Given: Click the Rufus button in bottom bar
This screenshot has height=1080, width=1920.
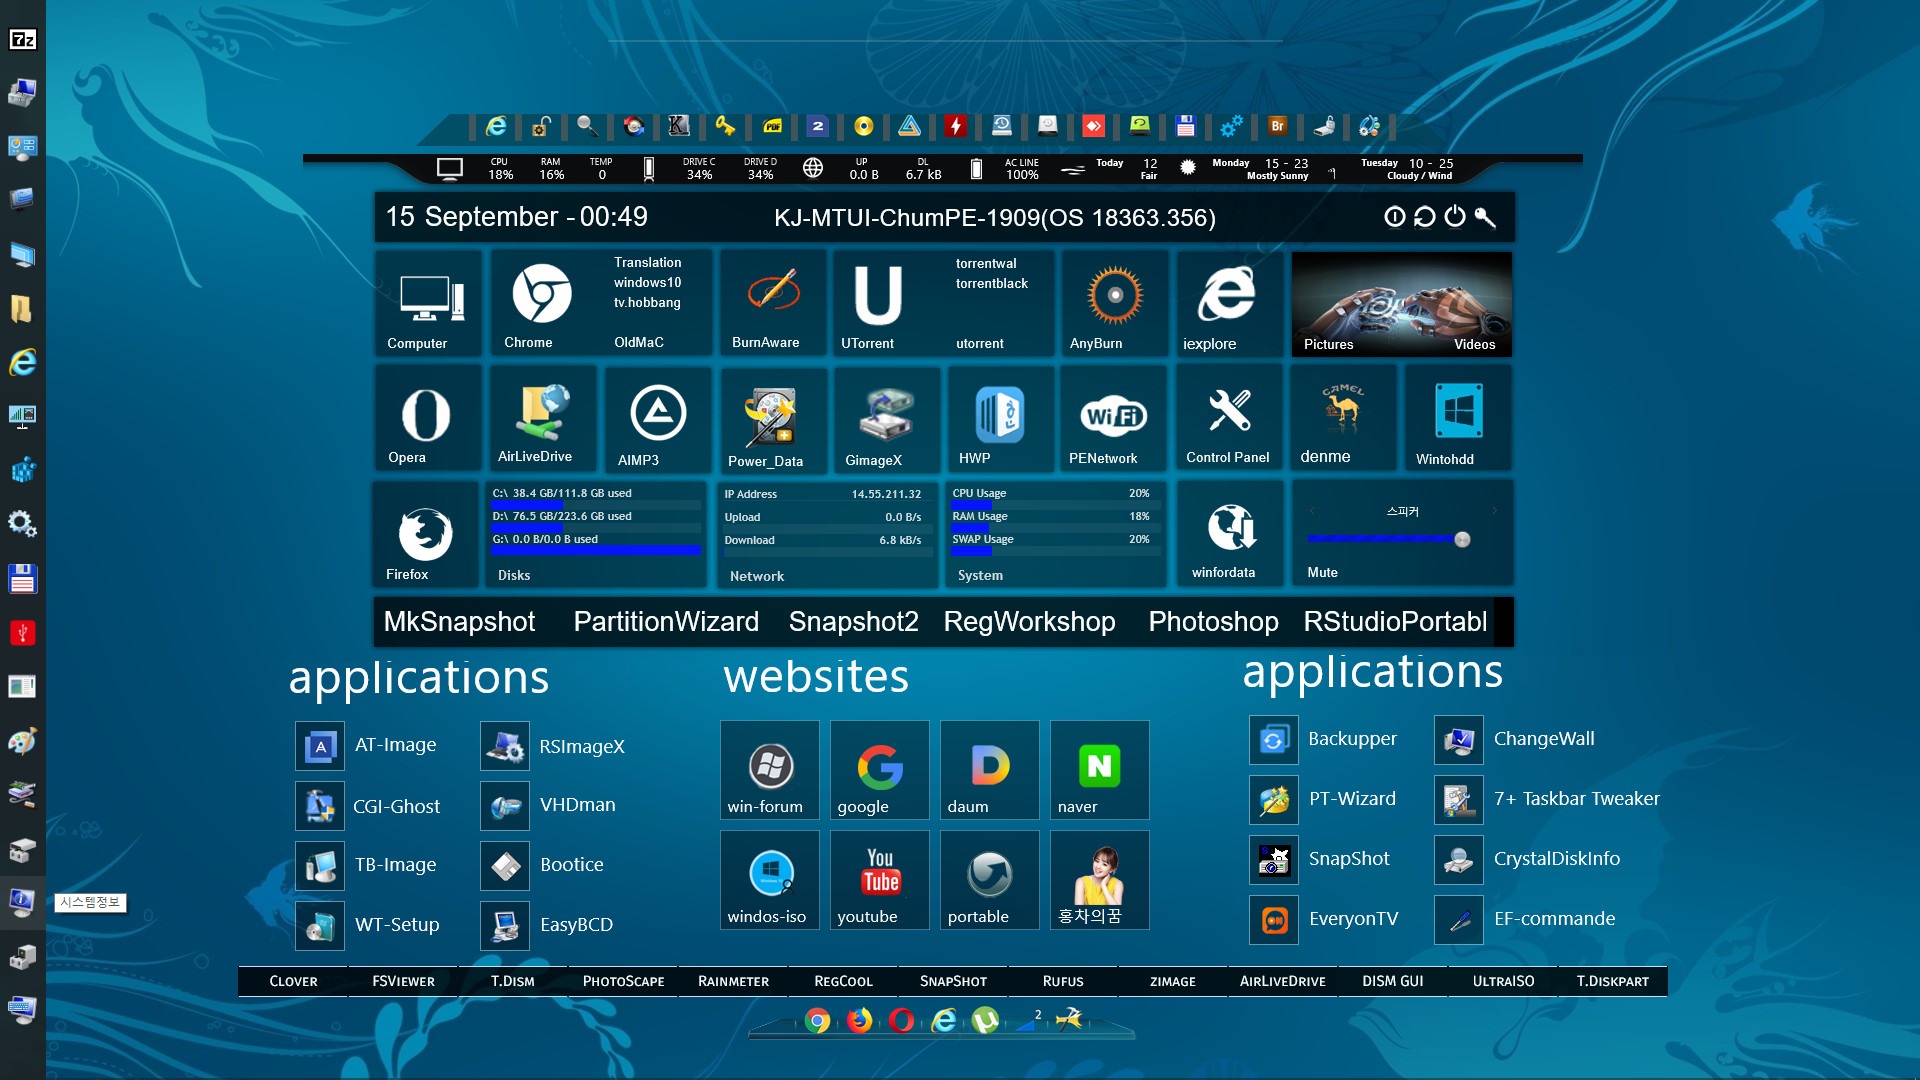Looking at the screenshot, I should coord(1063,981).
